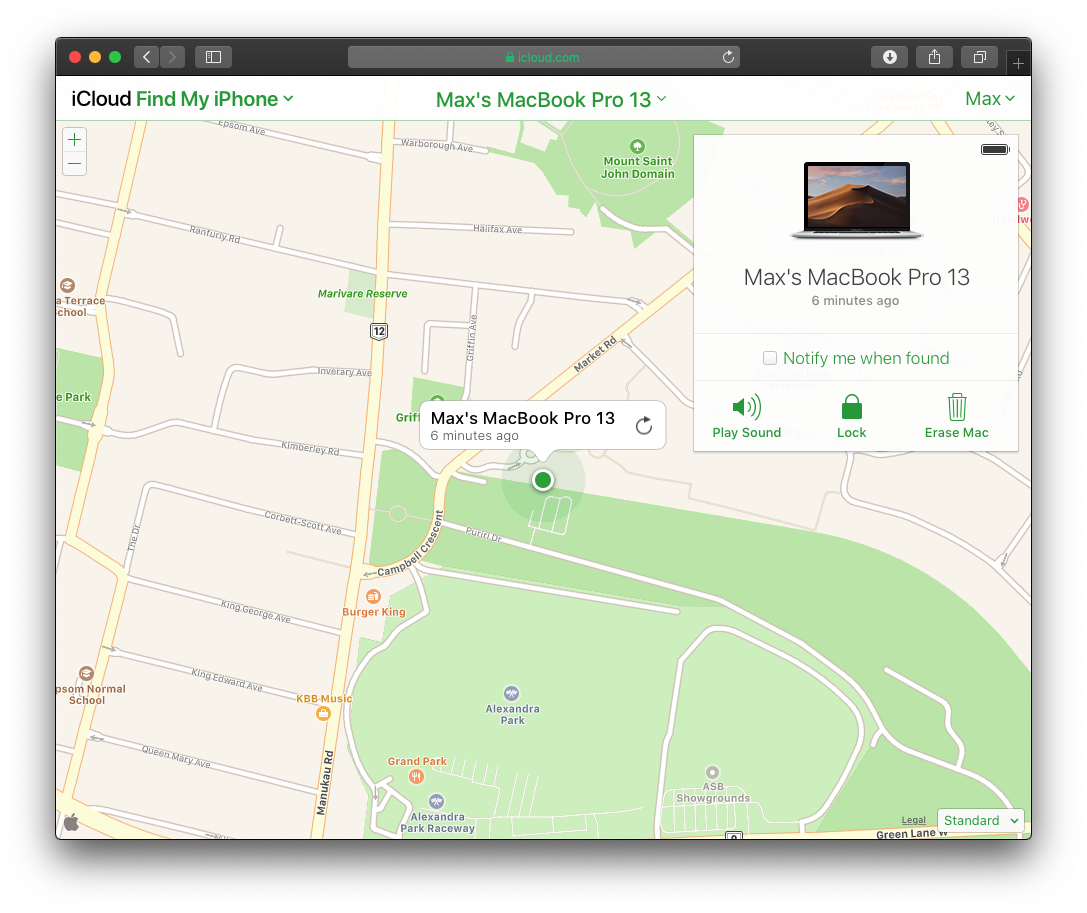1087x913 pixels.
Task: Go back in Safari
Action: [x=146, y=57]
